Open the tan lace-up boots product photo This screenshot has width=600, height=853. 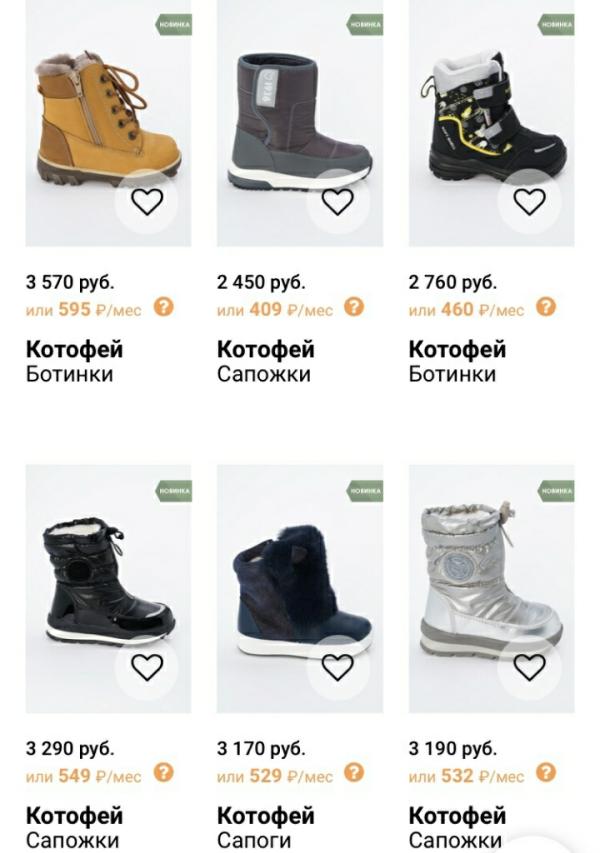[108, 123]
